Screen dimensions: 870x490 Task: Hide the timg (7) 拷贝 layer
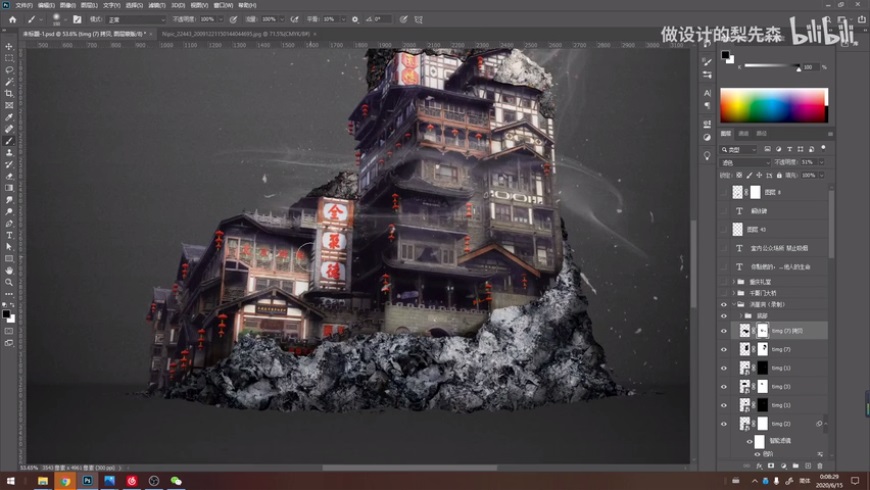[724, 331]
